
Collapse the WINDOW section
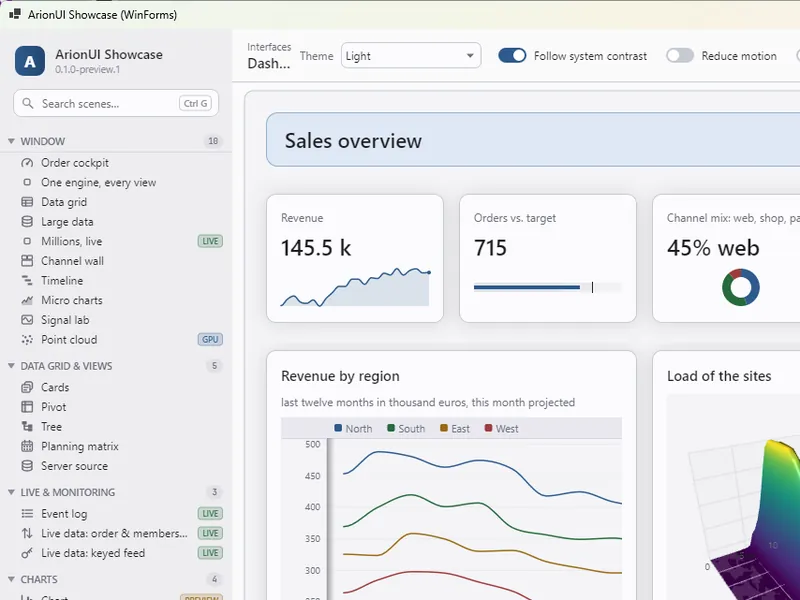click(x=11, y=141)
